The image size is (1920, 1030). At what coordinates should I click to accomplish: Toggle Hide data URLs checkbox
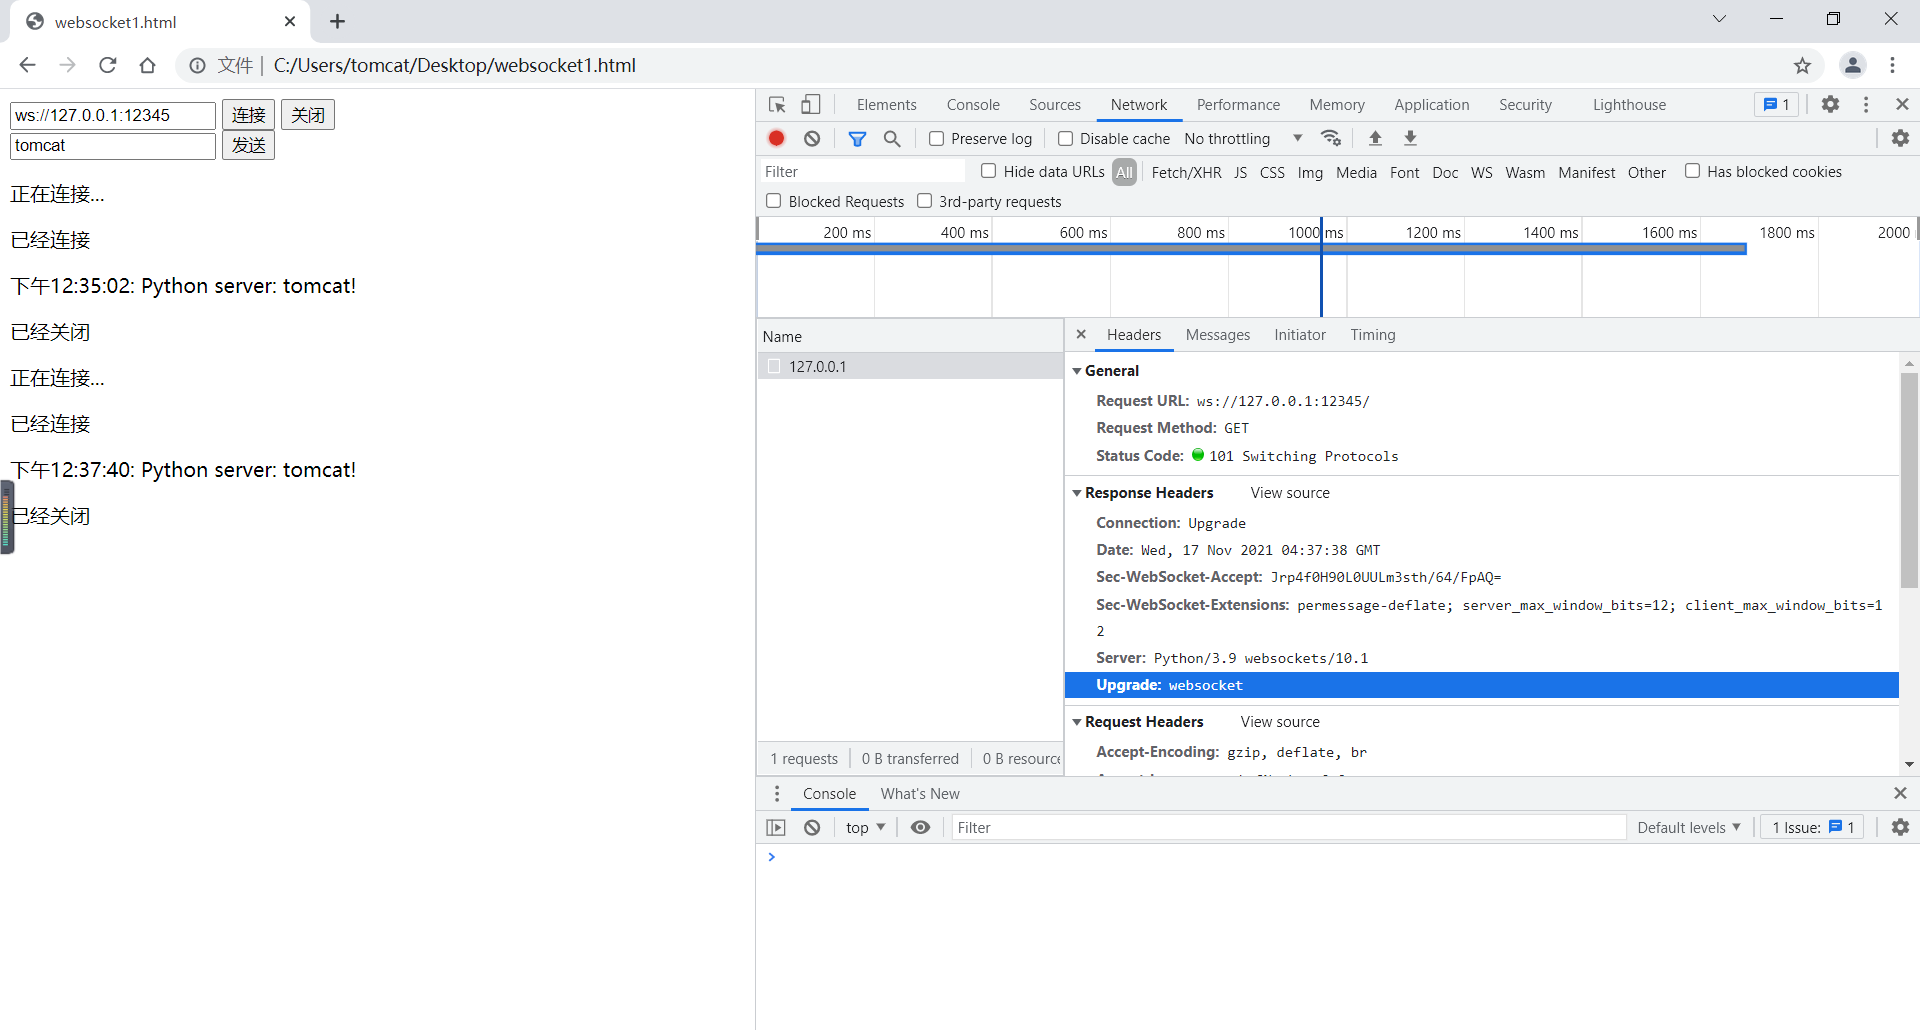point(988,171)
